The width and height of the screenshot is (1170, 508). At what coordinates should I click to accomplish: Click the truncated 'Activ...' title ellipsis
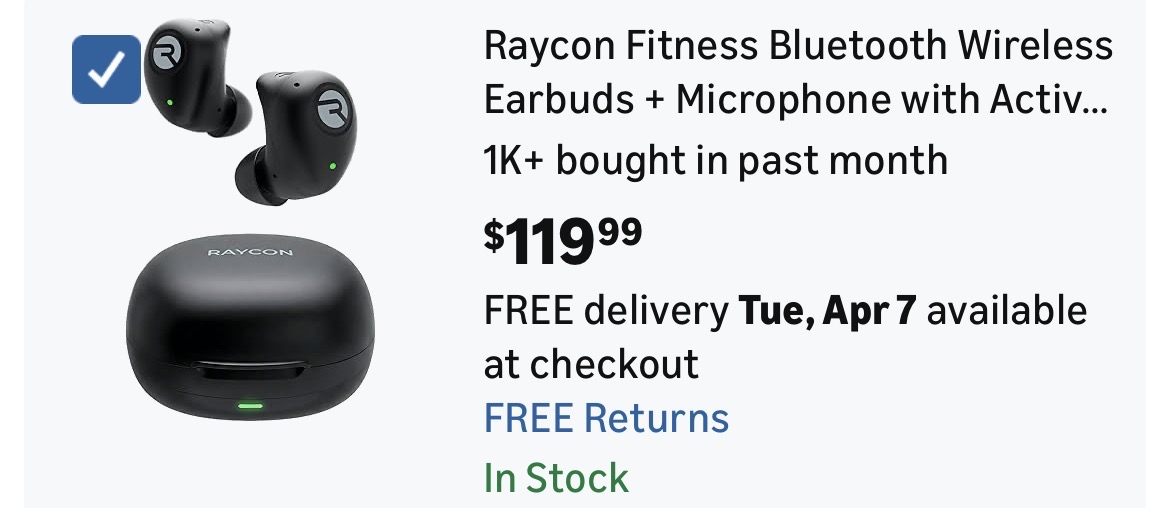1049,101
